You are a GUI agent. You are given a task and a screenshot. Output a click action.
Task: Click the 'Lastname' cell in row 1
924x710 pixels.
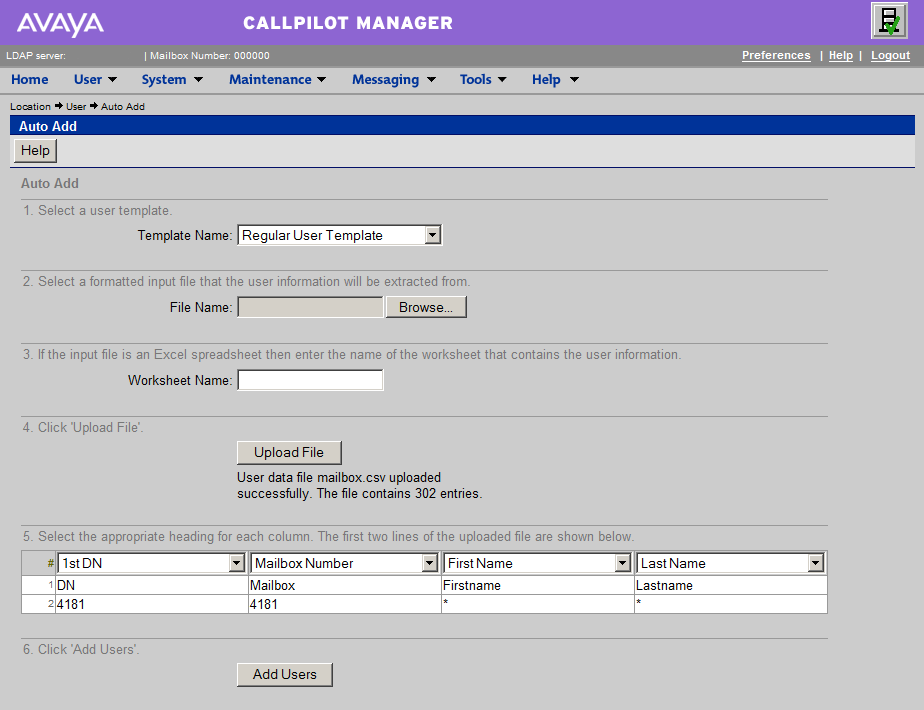click(x=731, y=585)
